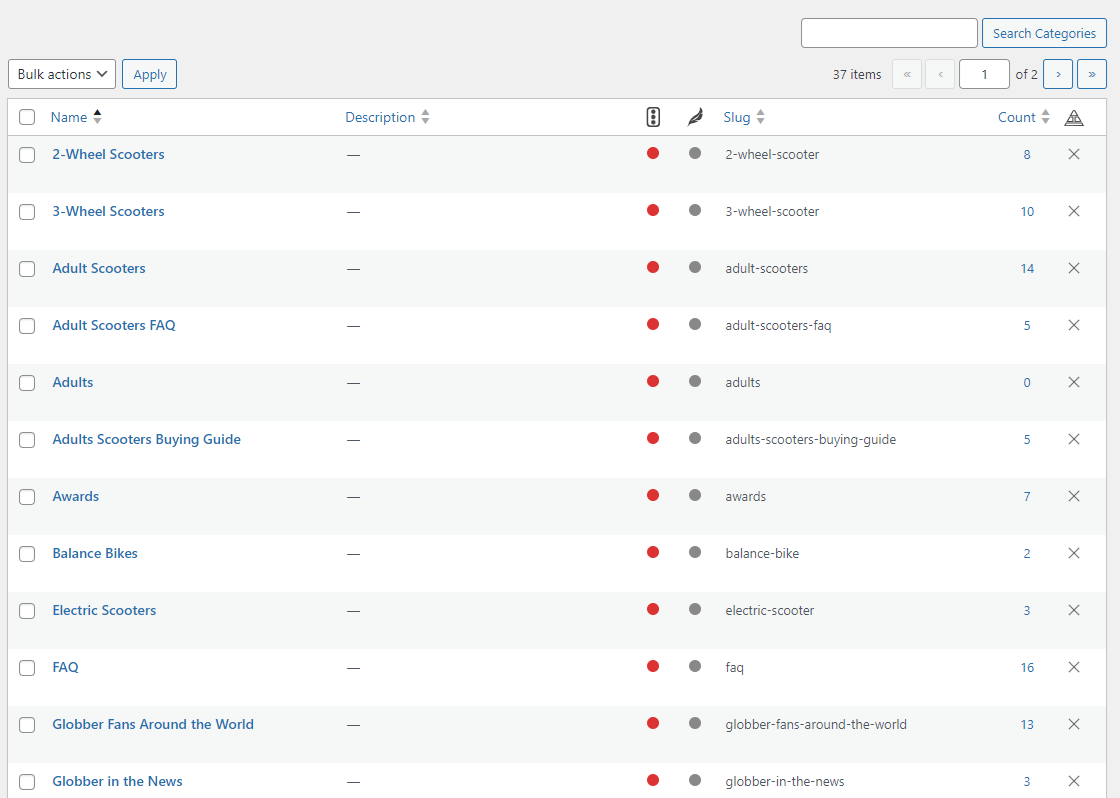Click the X icon in Adults Scooters Buying Guide row
The image size is (1120, 798).
1074,439
